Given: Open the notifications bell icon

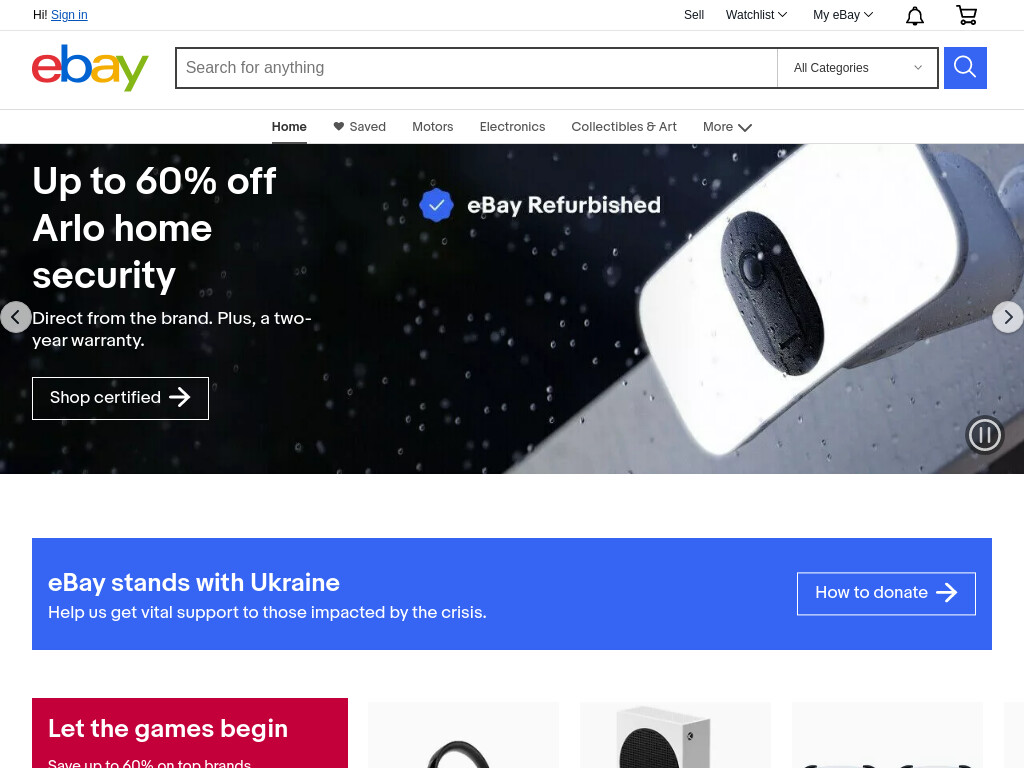Looking at the screenshot, I should (914, 15).
